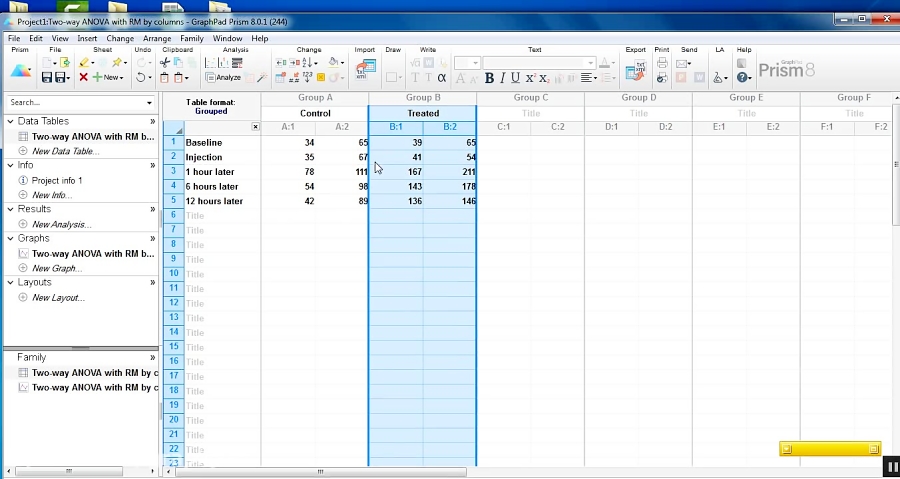Image resolution: width=900 pixels, height=479 pixels.
Task: Toggle Italic text formatting
Action: 502,78
